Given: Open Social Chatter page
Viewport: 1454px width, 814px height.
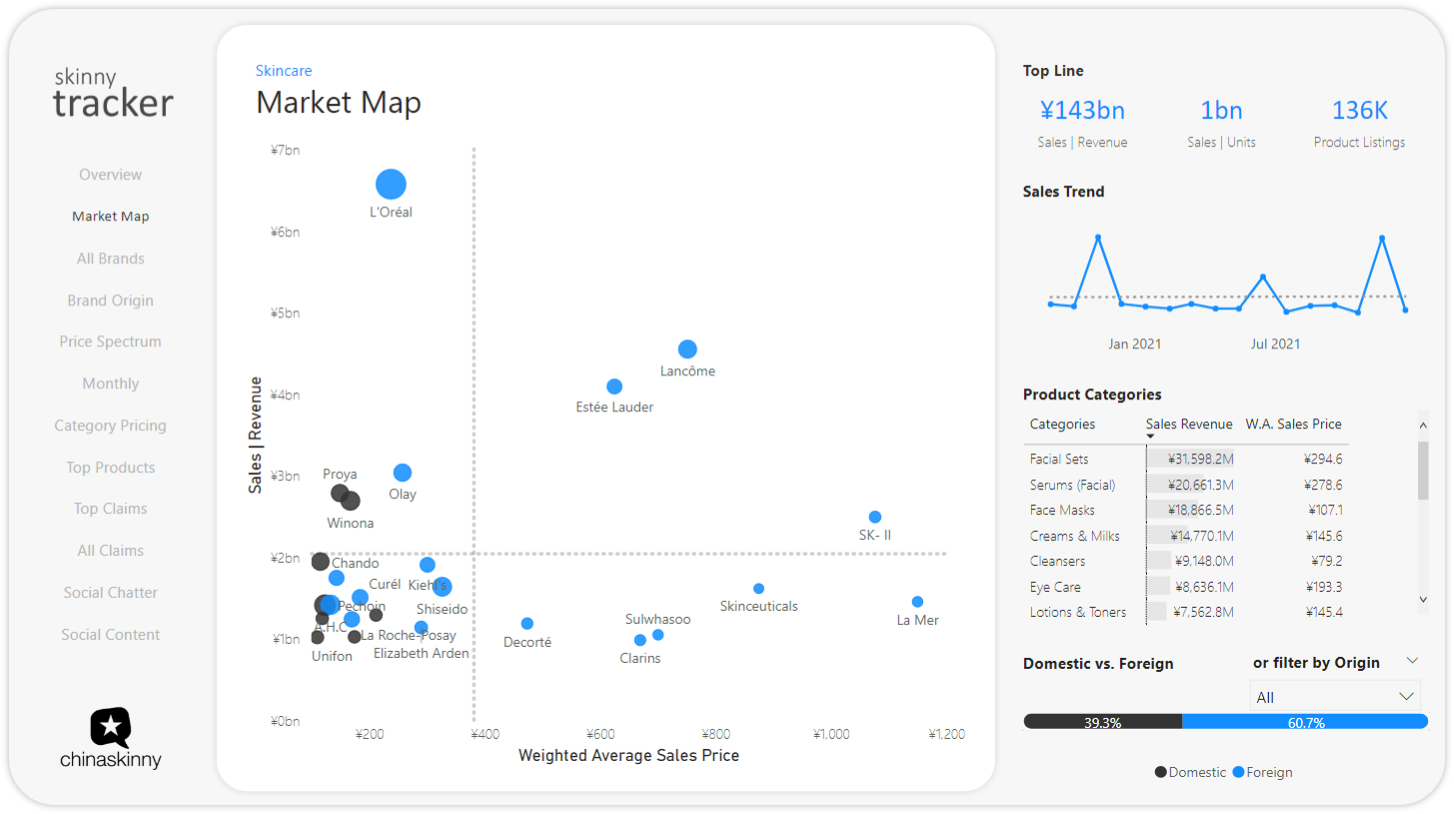Looking at the screenshot, I should pyautogui.click(x=111, y=593).
